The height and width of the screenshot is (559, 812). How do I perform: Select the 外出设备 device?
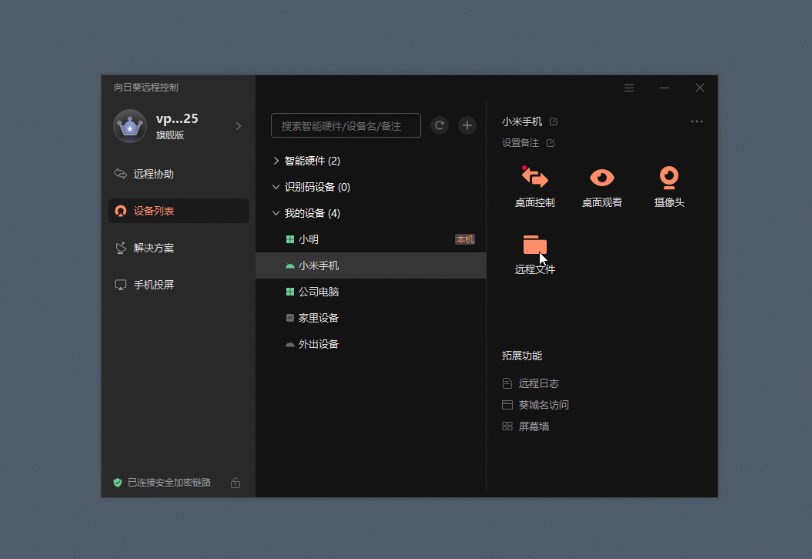pos(371,344)
